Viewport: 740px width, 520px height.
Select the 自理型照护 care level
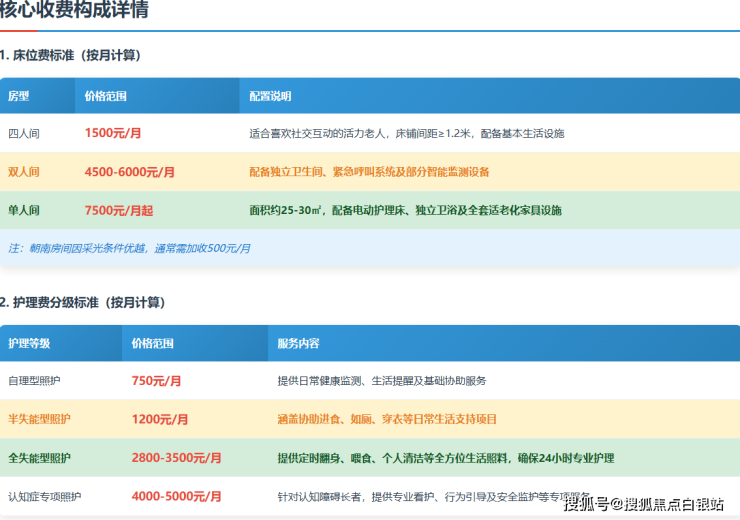pyautogui.click(x=35, y=381)
